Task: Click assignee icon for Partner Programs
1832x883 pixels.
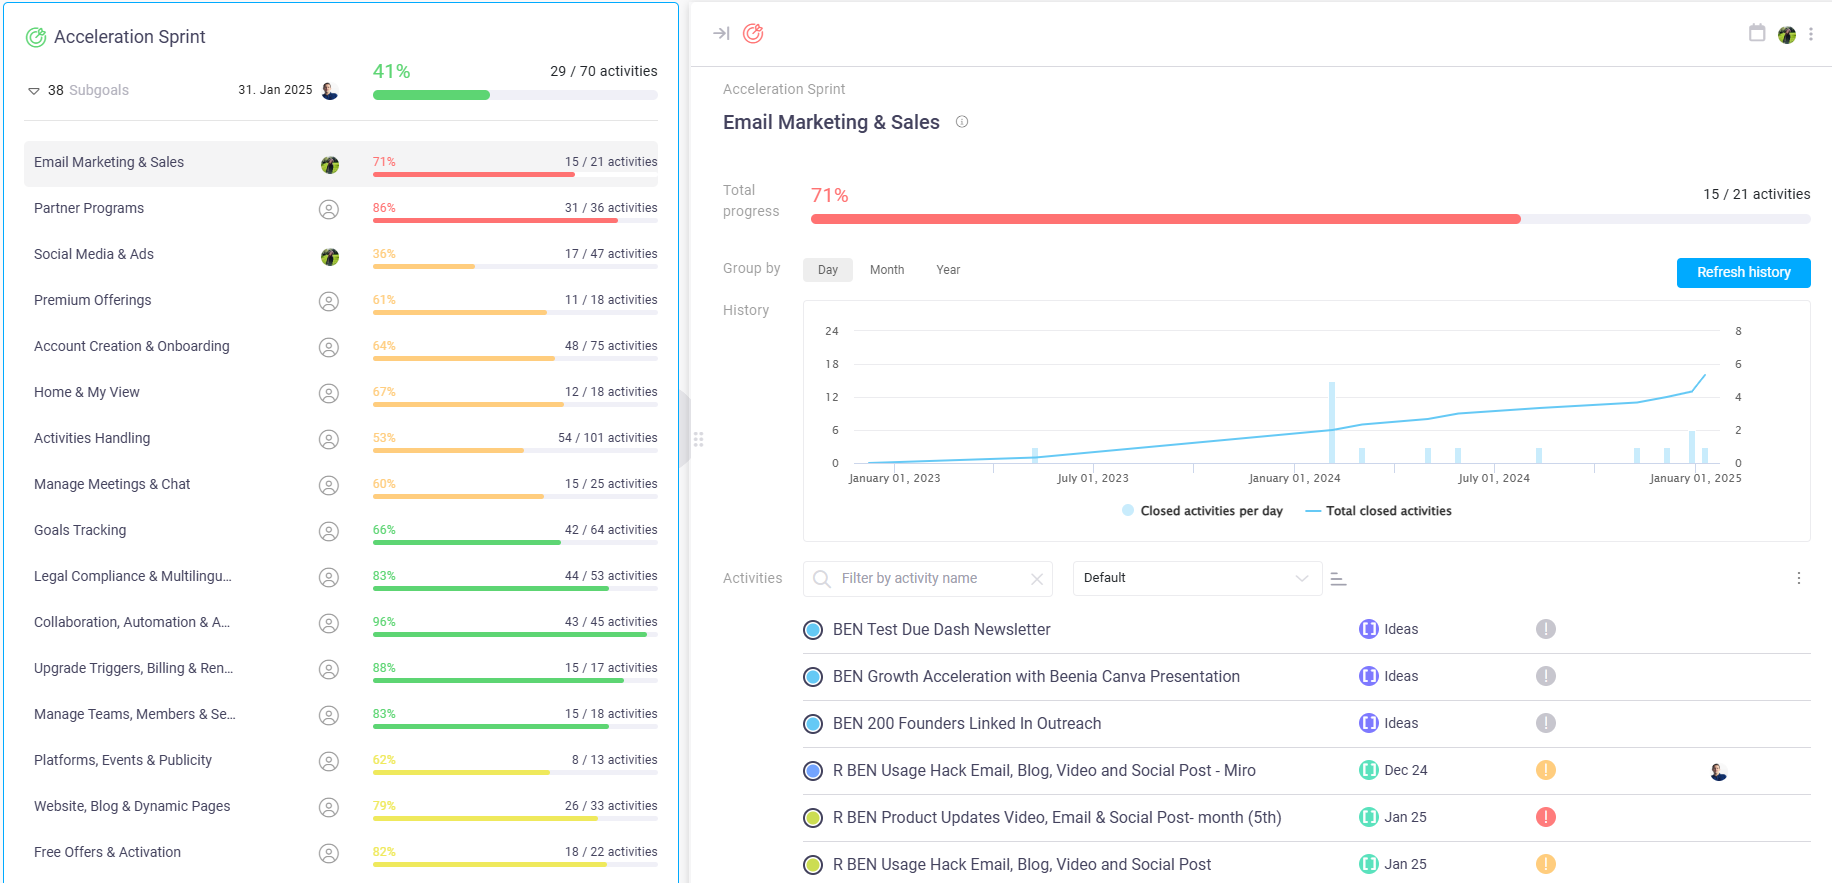Action: pyautogui.click(x=328, y=209)
